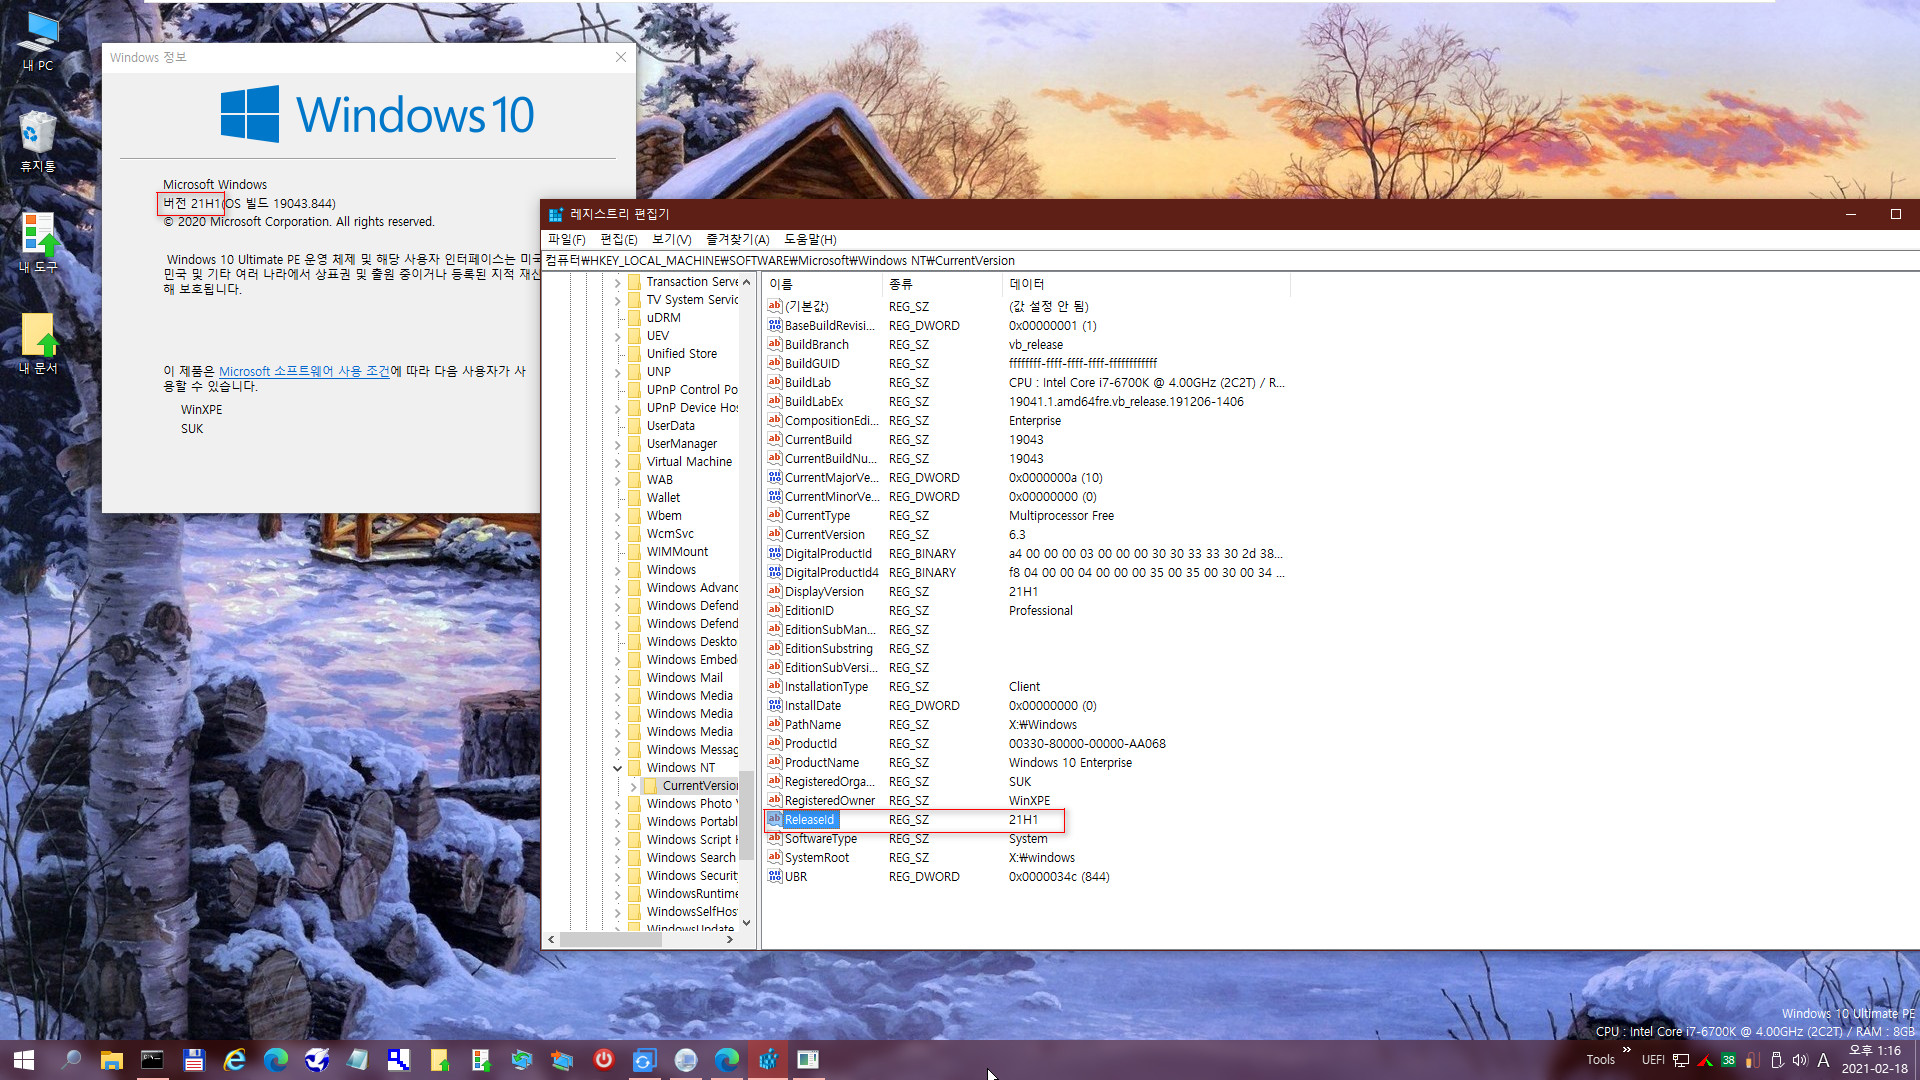Open the 편집(E) menu
This screenshot has height=1080, width=1920.
(618, 239)
